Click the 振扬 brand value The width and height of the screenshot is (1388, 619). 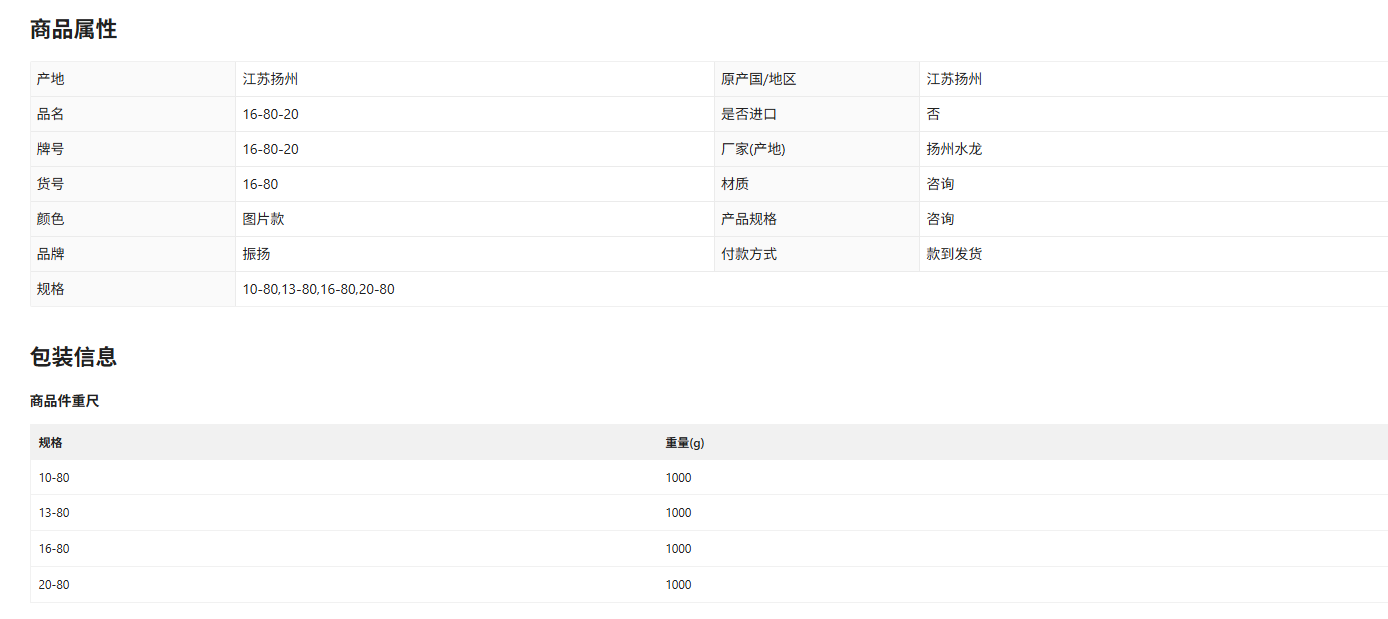point(256,254)
